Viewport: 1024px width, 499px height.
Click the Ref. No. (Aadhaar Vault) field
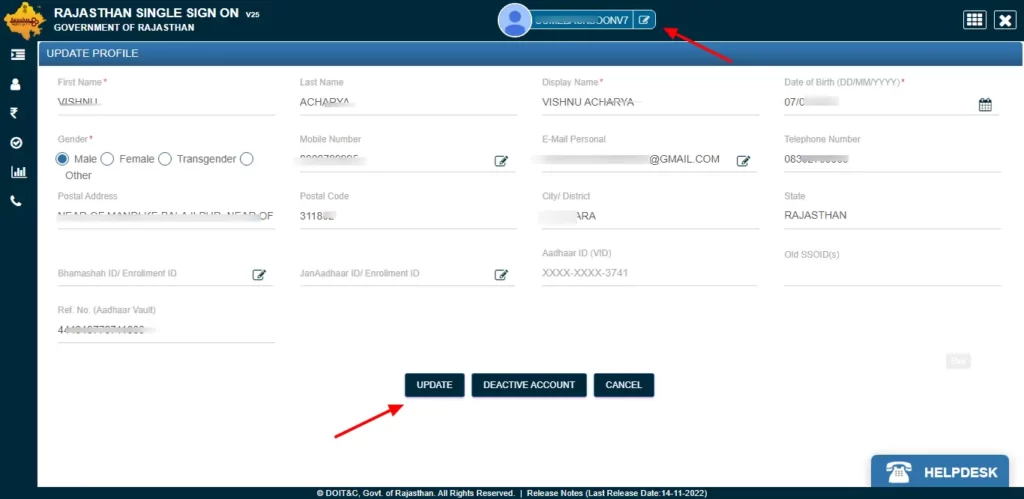click(166, 330)
